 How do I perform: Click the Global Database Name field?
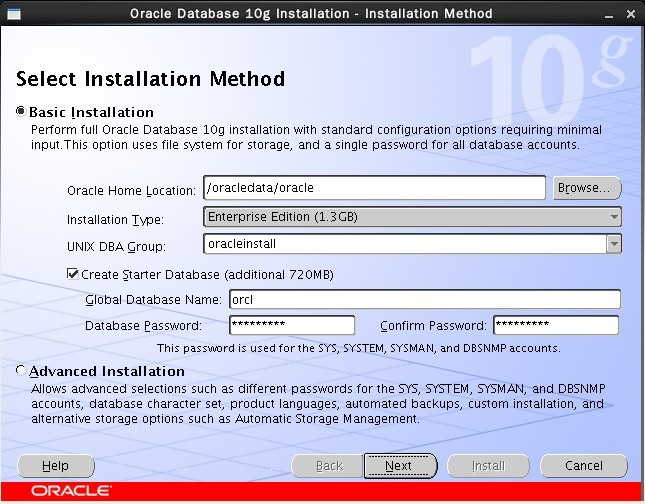coord(425,299)
